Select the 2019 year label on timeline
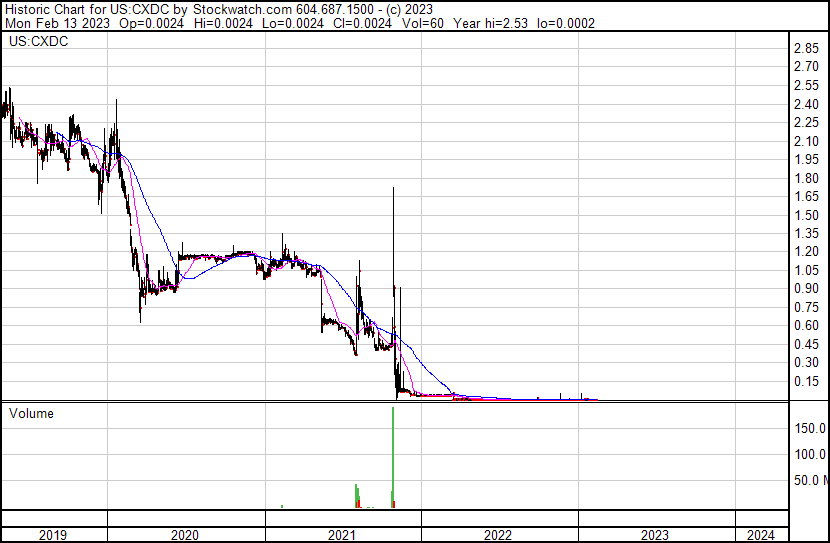This screenshot has width=830, height=543. click(53, 535)
